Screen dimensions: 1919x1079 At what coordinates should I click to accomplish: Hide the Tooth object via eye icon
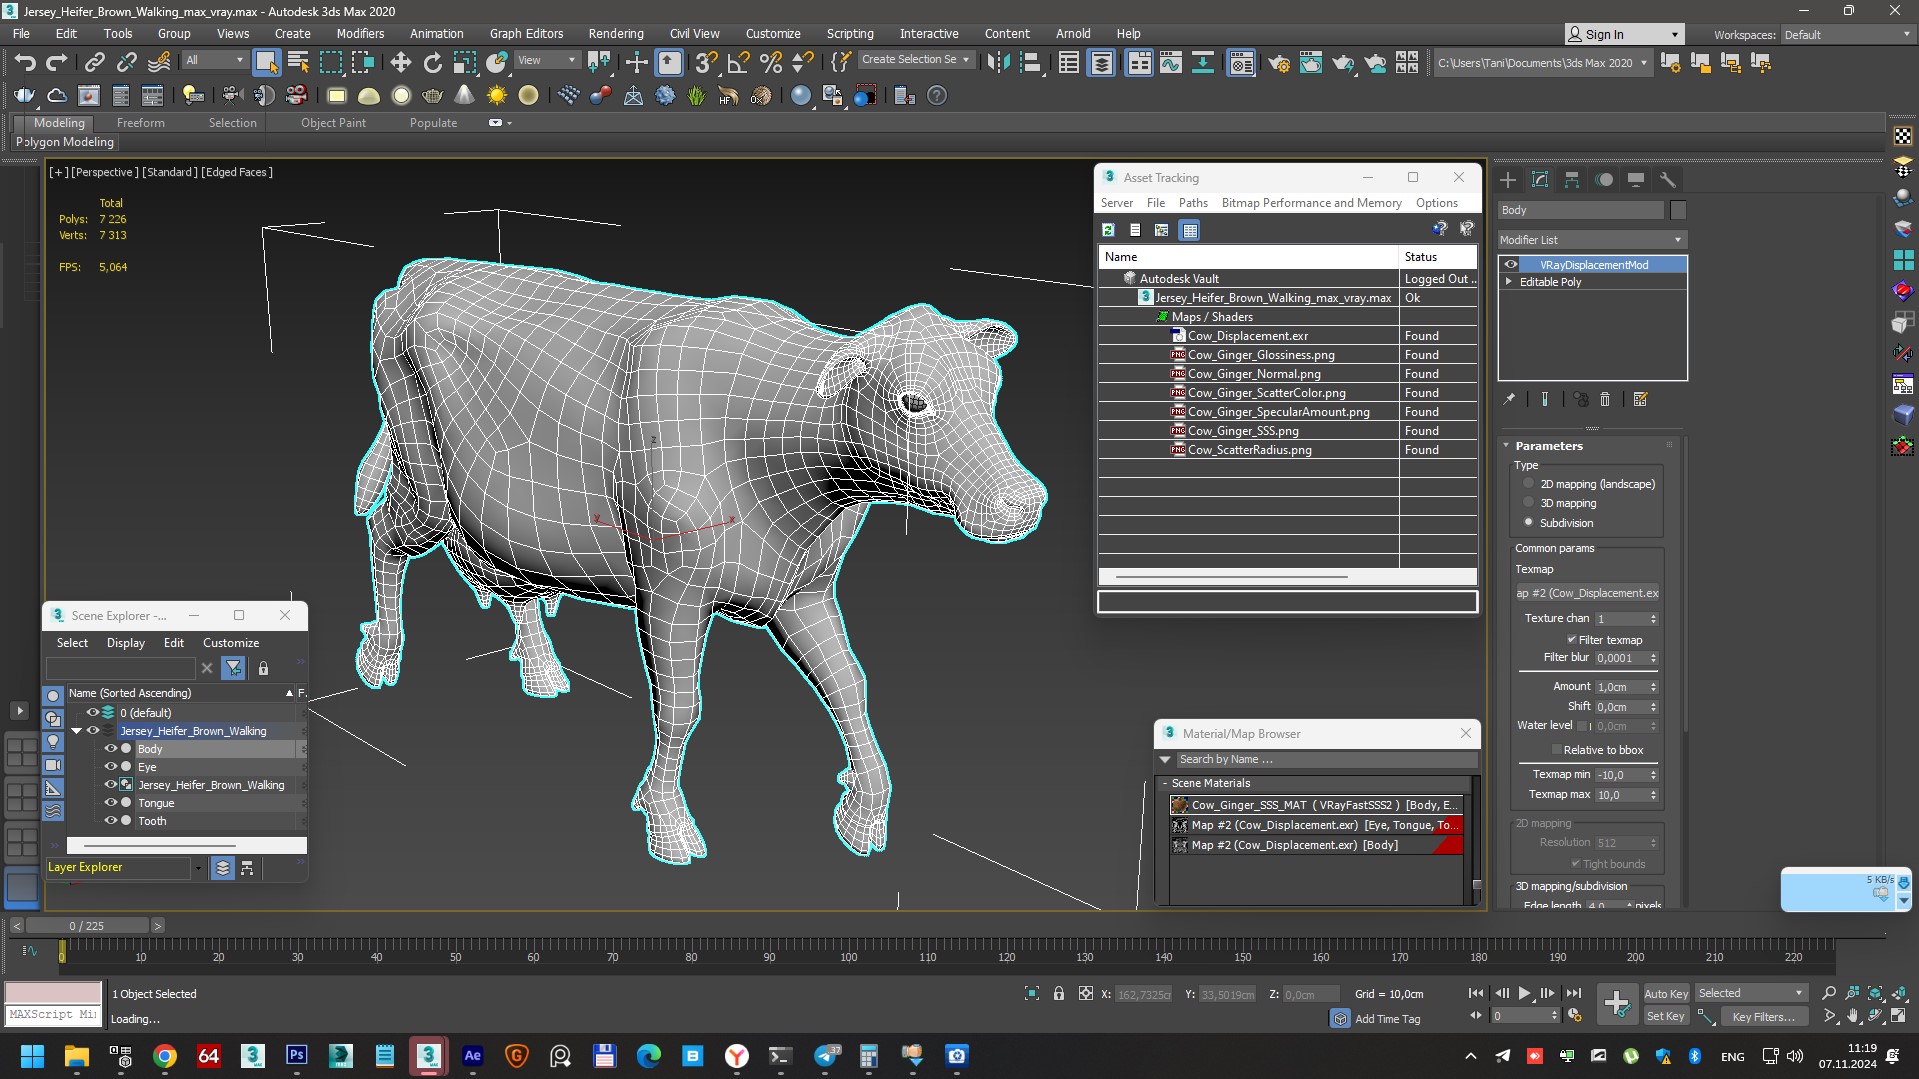tap(111, 821)
